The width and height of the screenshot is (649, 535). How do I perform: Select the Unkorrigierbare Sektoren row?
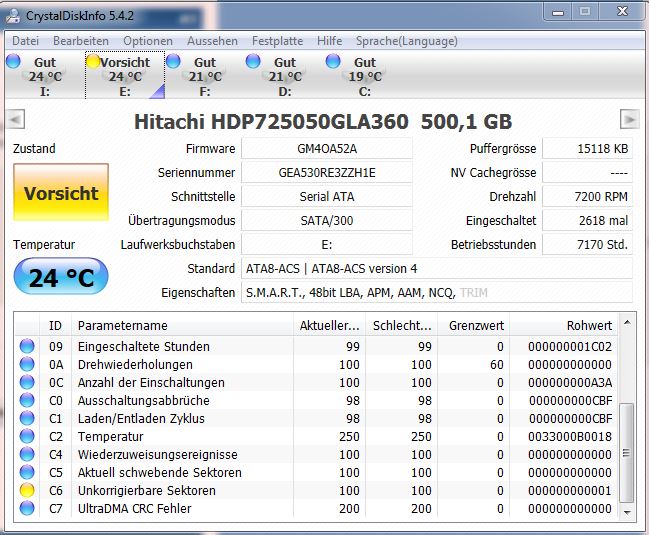(317, 490)
